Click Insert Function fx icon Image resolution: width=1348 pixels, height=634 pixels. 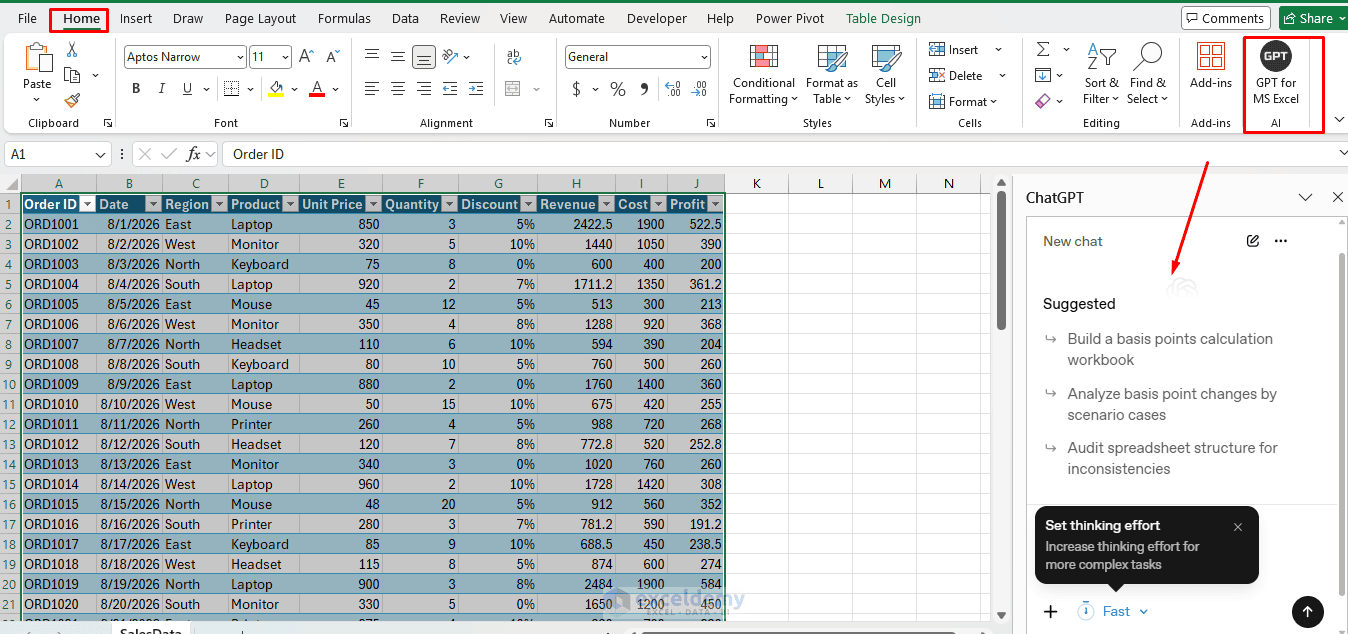[x=194, y=154]
